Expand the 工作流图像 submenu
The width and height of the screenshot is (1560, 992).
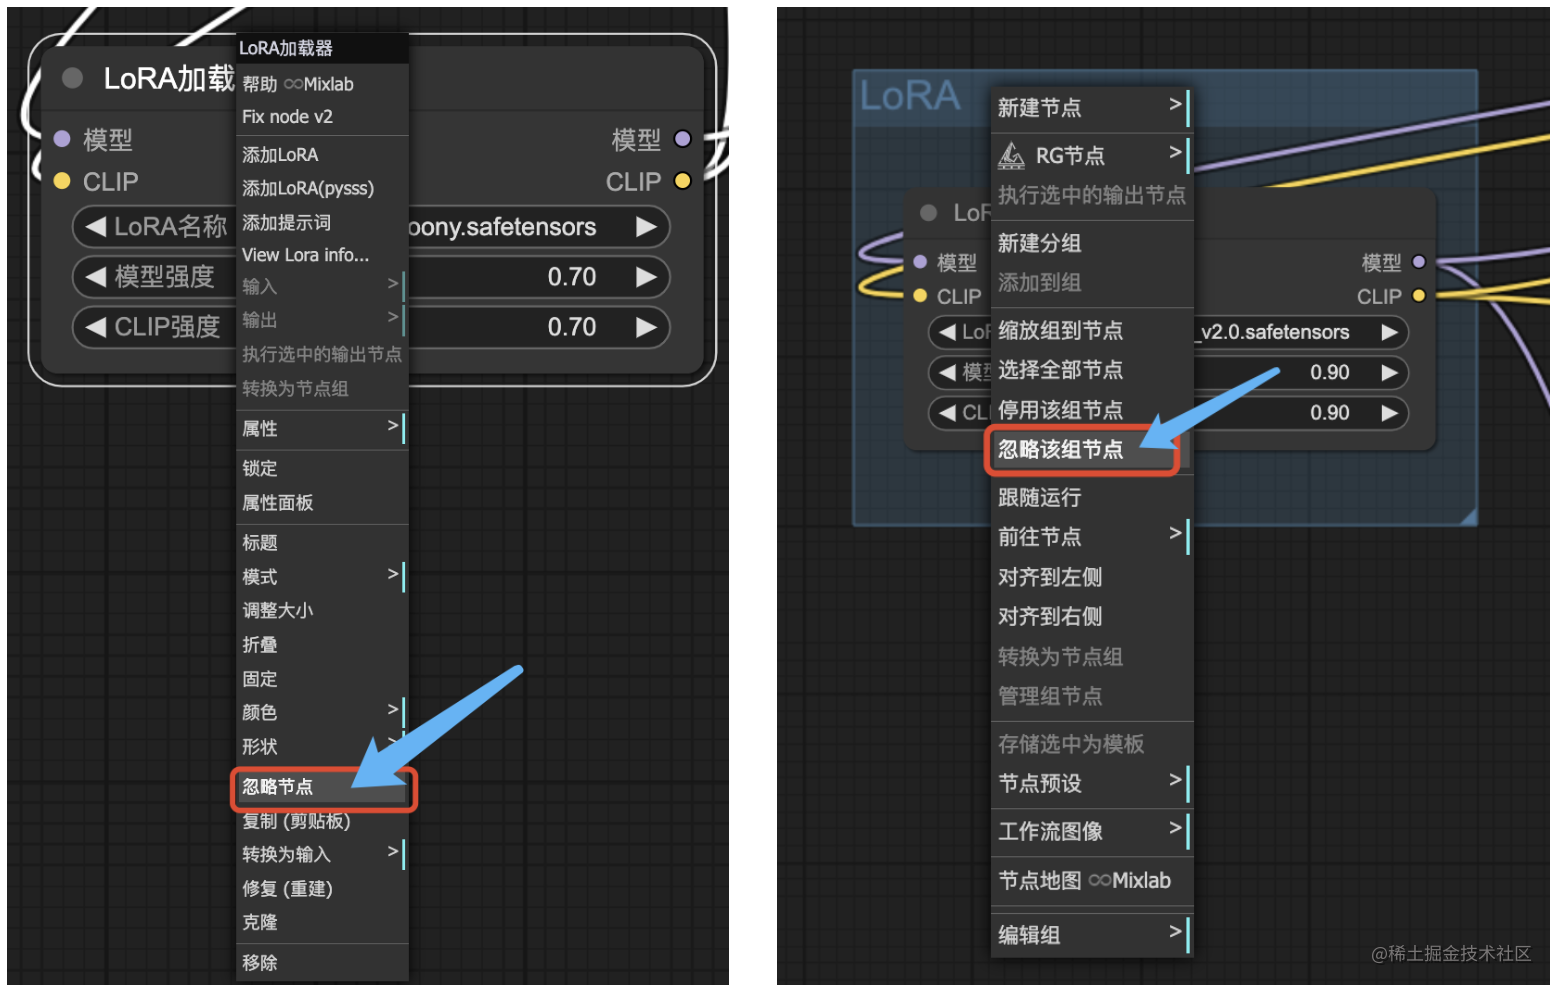(1092, 831)
